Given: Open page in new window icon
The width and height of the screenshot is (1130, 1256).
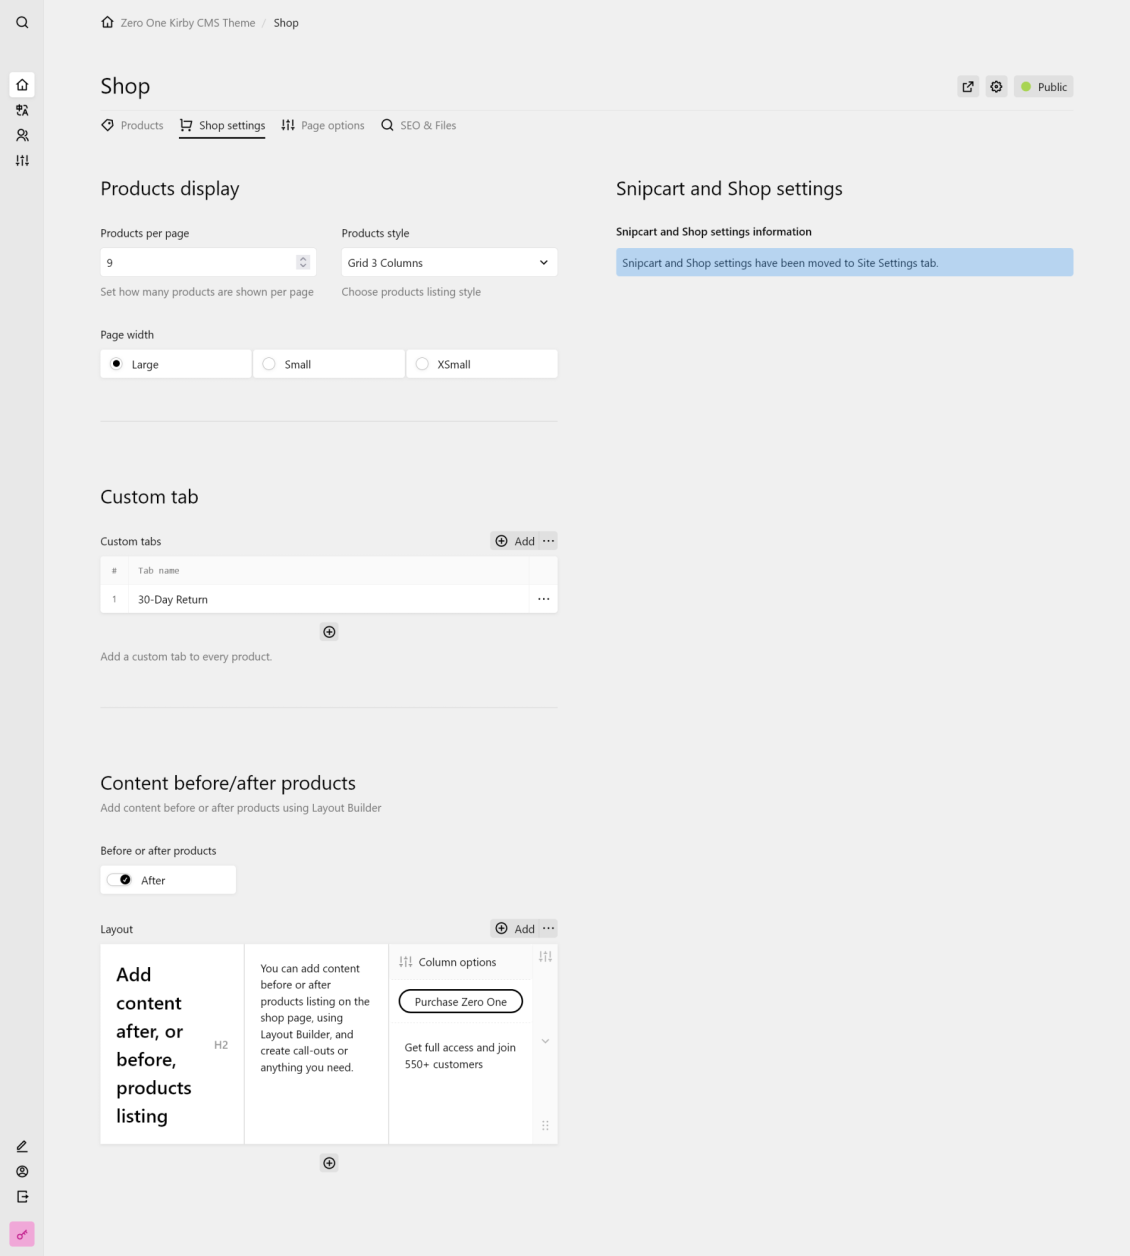Looking at the screenshot, I should (x=967, y=87).
